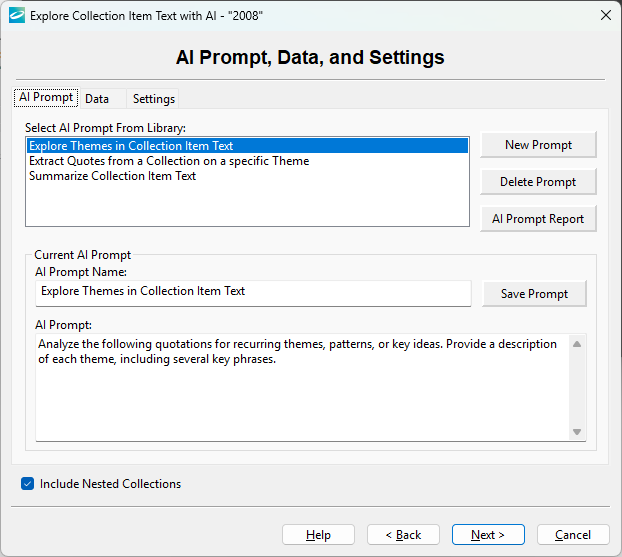Image resolution: width=622 pixels, height=557 pixels.
Task: Click the New Prompt button
Action: click(x=538, y=145)
